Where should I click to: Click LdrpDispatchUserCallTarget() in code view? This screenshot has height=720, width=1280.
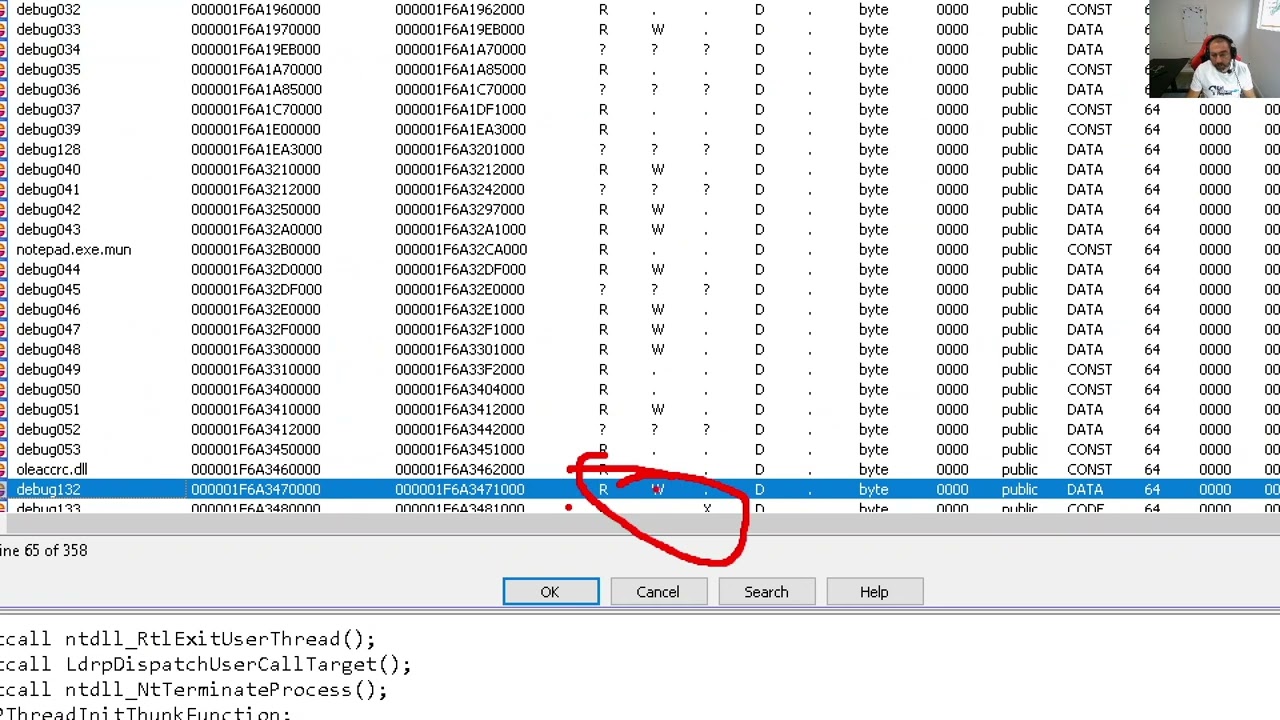(x=239, y=664)
